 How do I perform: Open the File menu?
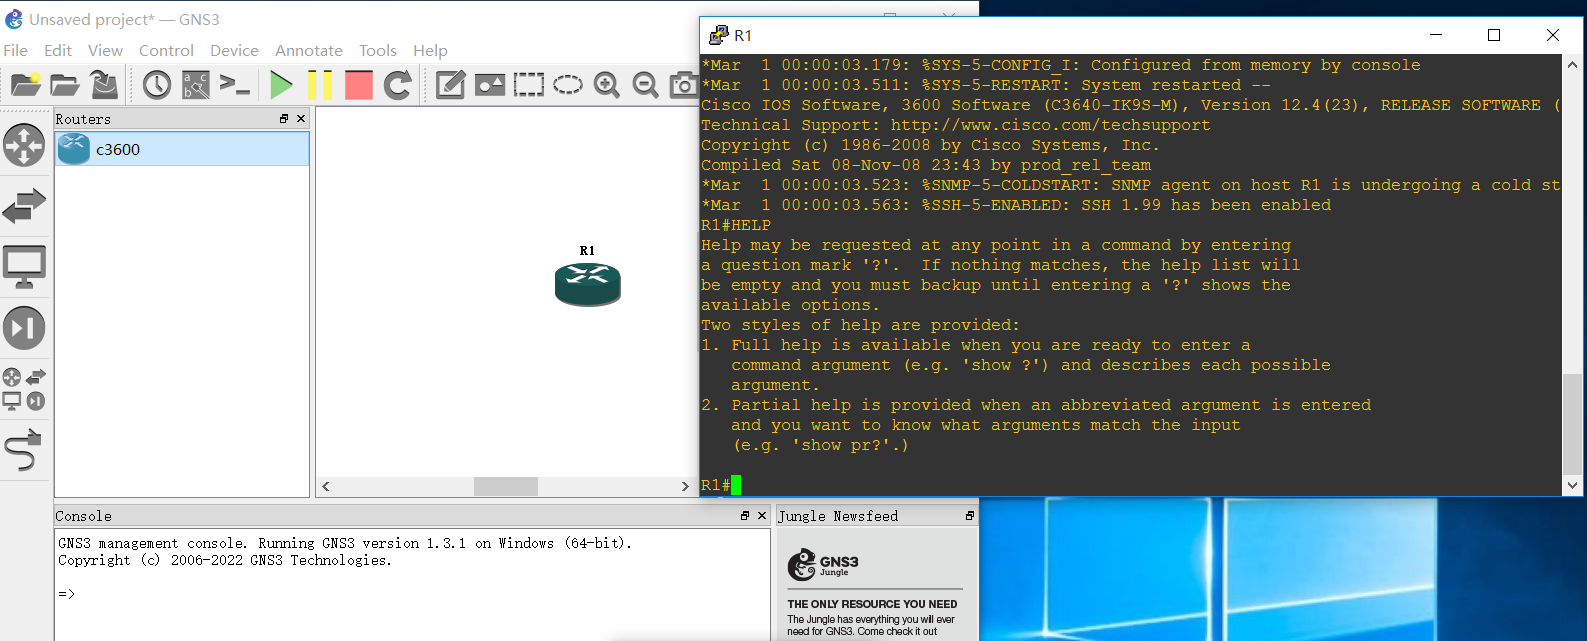(16, 50)
